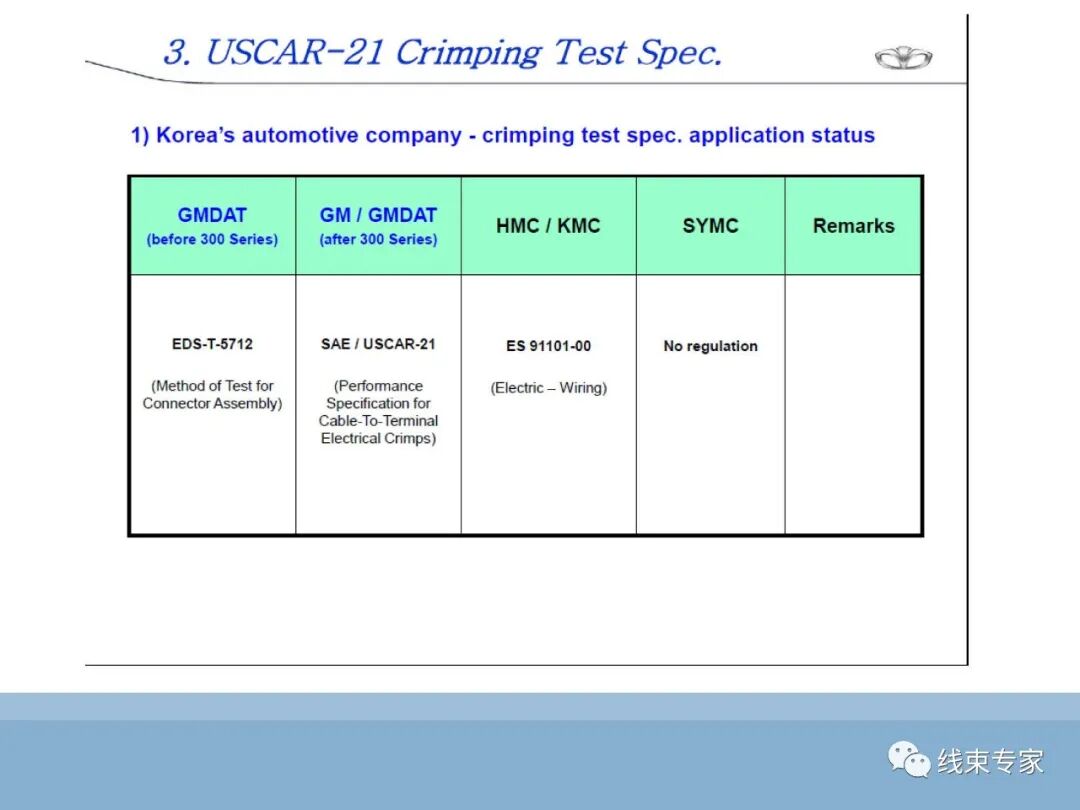Click "(Method of Test for Connector Assembly)" text

pyautogui.click(x=212, y=395)
